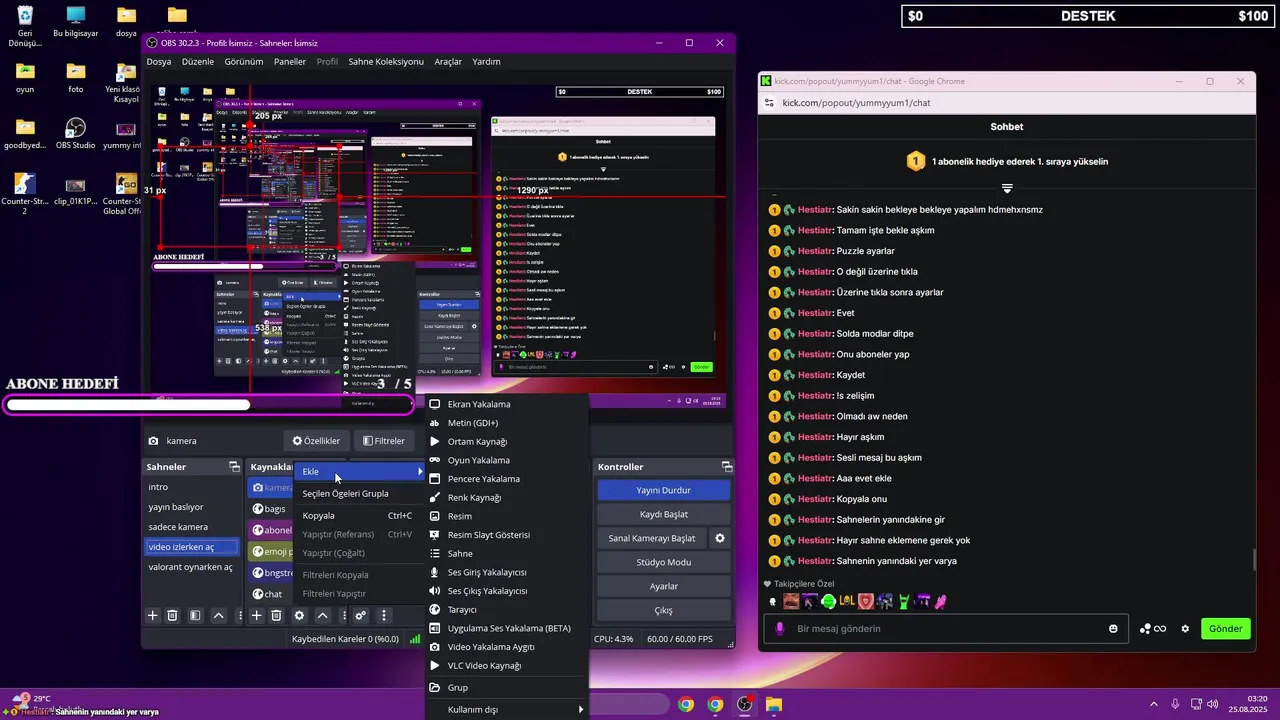Open the Araçlar menu
Screen dimensions: 1280x720
click(x=448, y=62)
